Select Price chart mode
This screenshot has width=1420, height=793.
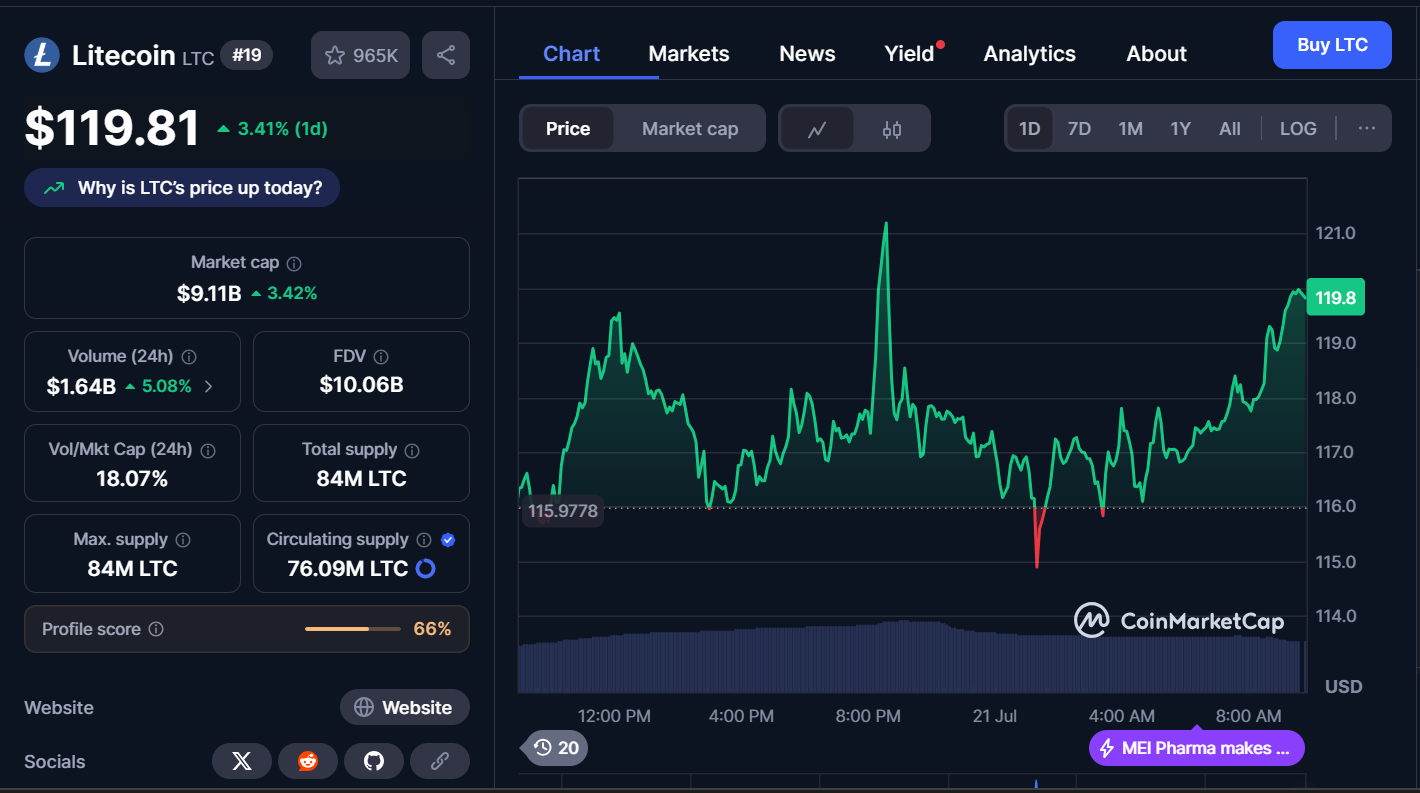(x=568, y=129)
